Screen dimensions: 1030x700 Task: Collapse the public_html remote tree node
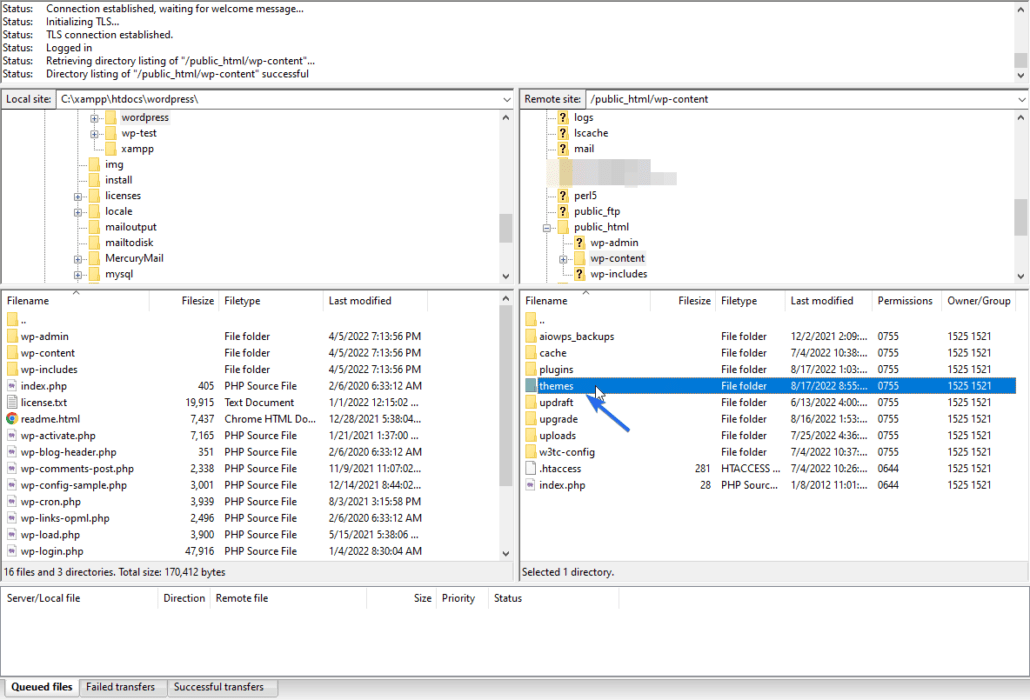(547, 228)
